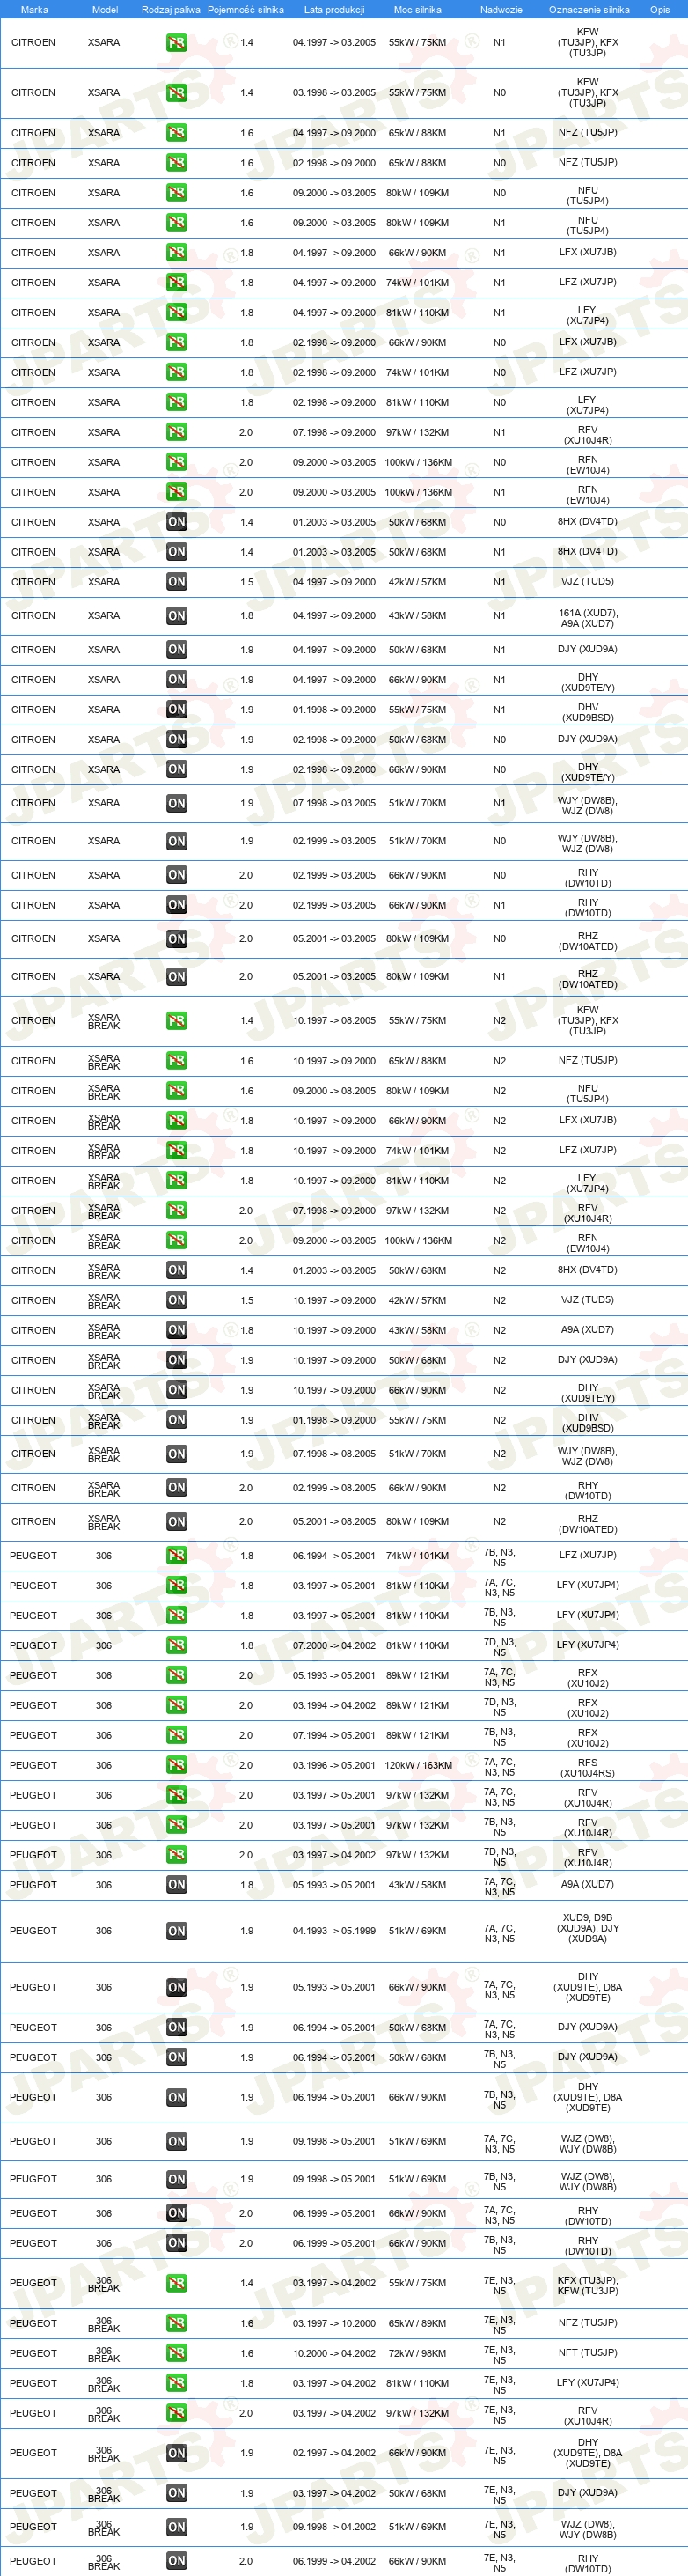This screenshot has width=688, height=2576.
Task: Click diesel icon in Xsara Break RHY (DW10TD) row
Action: pyautogui.click(x=176, y=1488)
